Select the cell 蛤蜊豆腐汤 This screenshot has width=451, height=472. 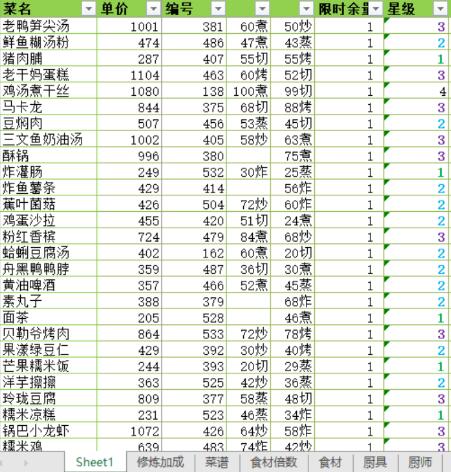tap(48, 253)
